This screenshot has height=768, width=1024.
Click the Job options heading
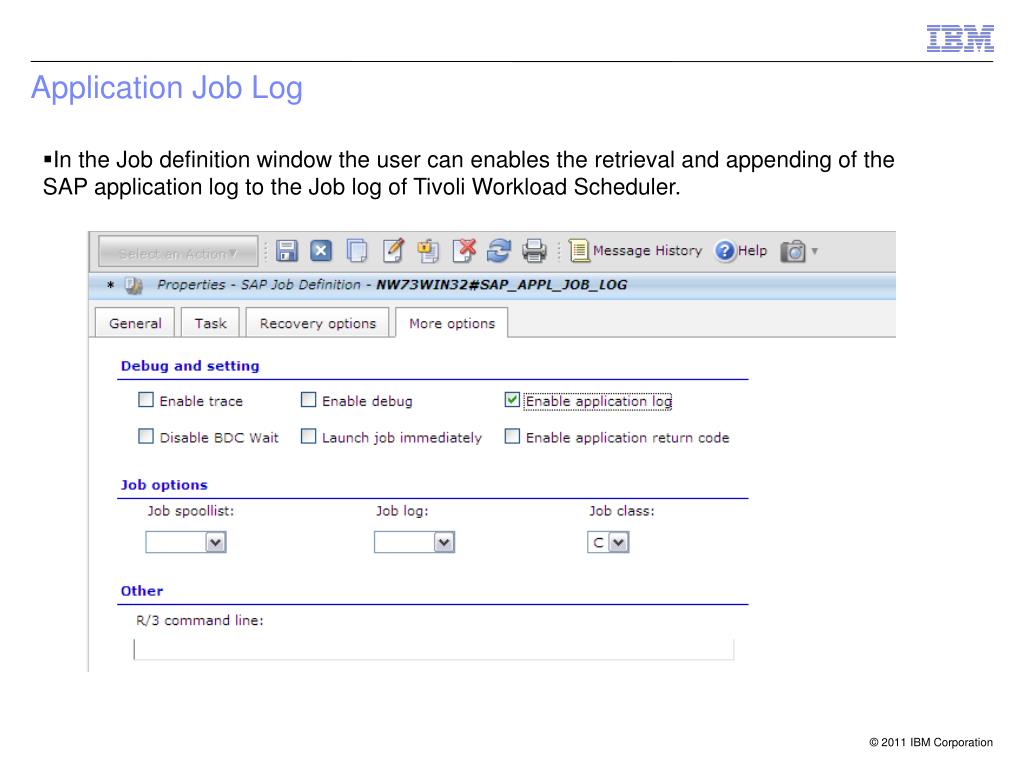pyautogui.click(x=164, y=485)
